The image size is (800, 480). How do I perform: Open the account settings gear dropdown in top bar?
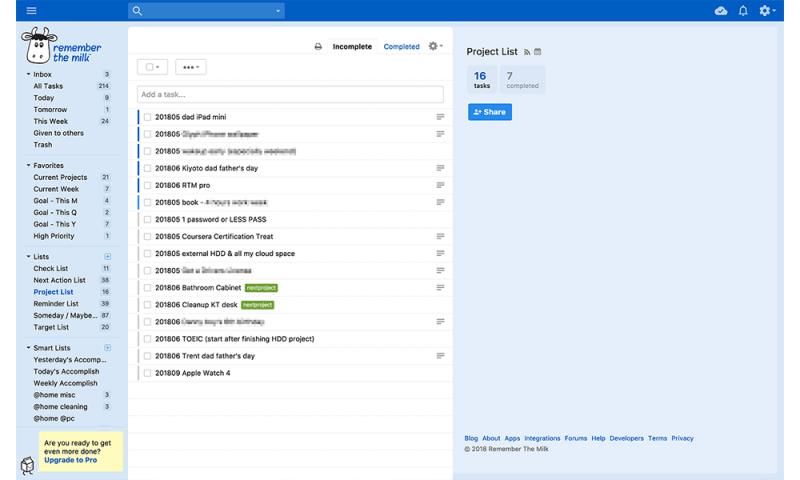pos(768,11)
